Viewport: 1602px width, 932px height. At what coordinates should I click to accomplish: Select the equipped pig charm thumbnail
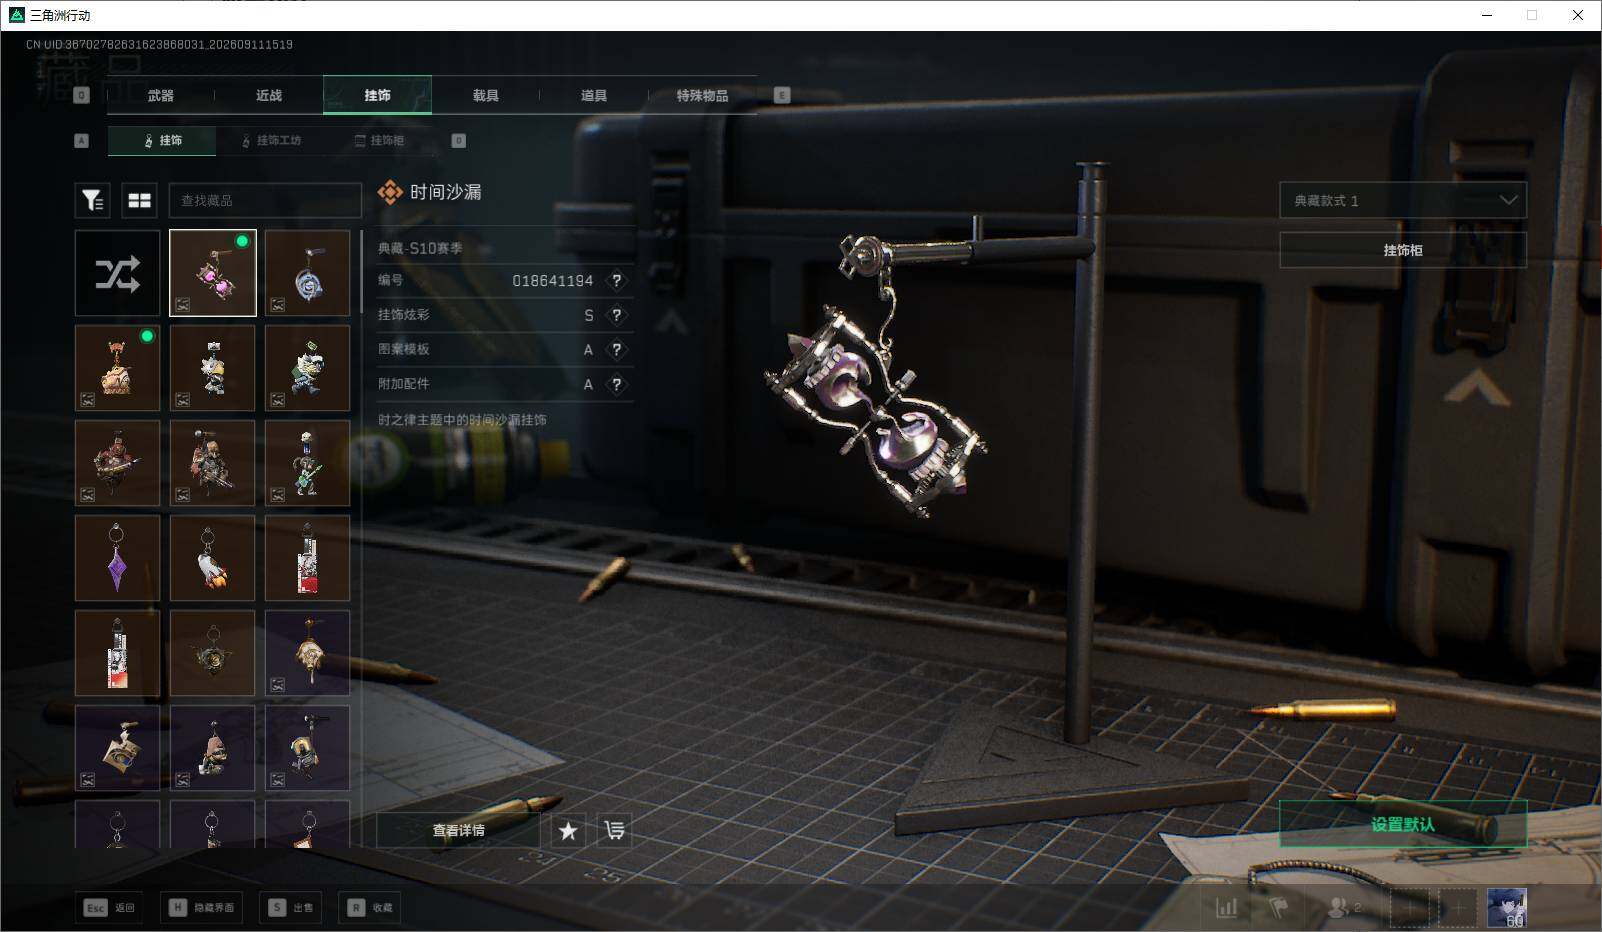[x=117, y=368]
